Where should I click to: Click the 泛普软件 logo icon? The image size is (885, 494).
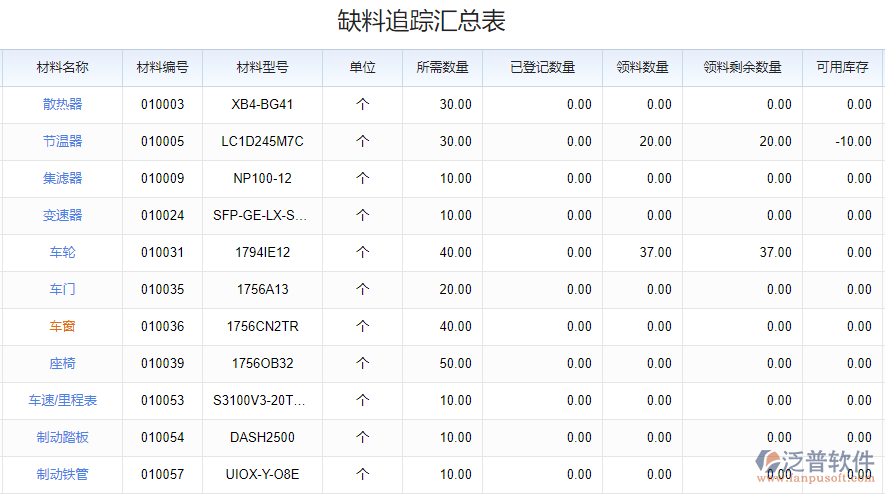(x=768, y=463)
